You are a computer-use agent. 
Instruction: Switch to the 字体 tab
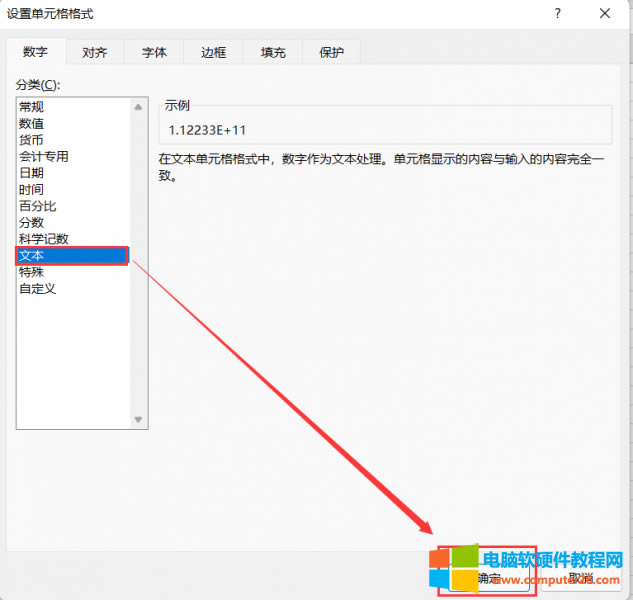tap(154, 52)
